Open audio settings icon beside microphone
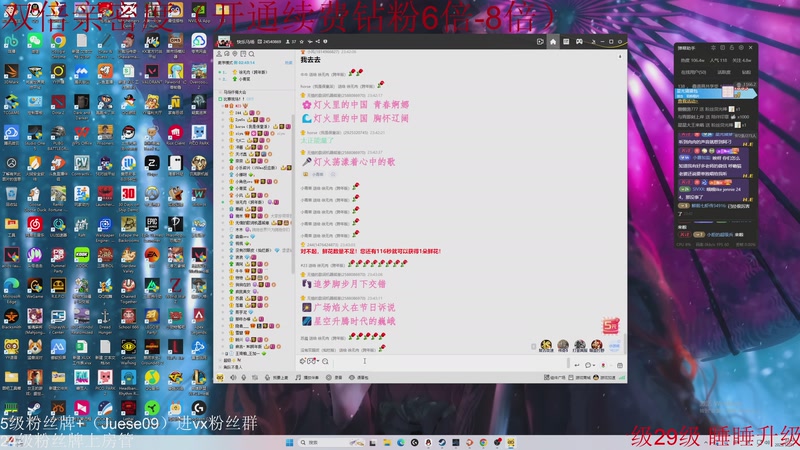 click(x=255, y=378)
